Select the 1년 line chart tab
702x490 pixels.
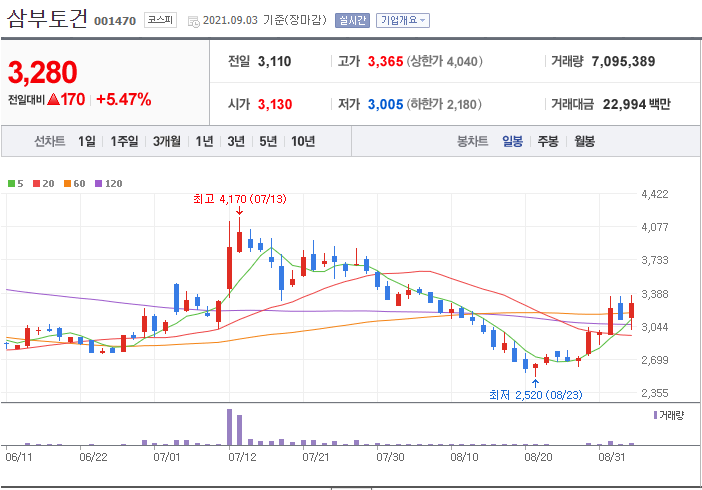tap(204, 142)
